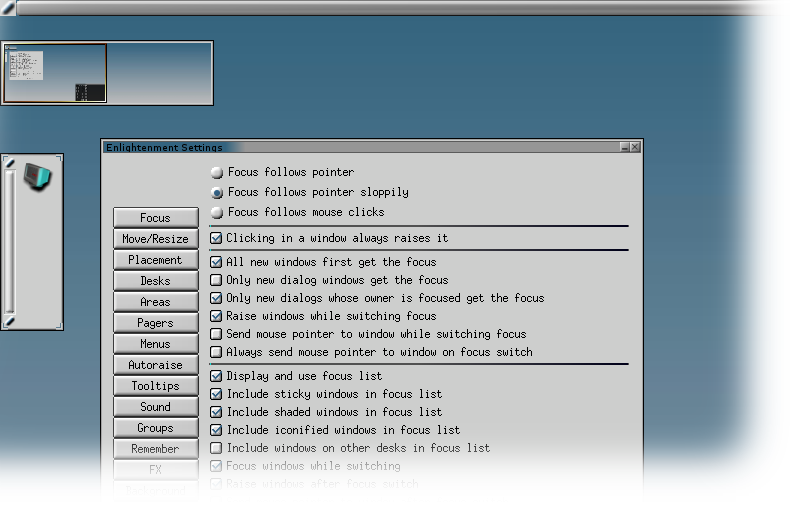This screenshot has width=800, height=525.
Task: Open the Focus settings page
Action: 156,218
